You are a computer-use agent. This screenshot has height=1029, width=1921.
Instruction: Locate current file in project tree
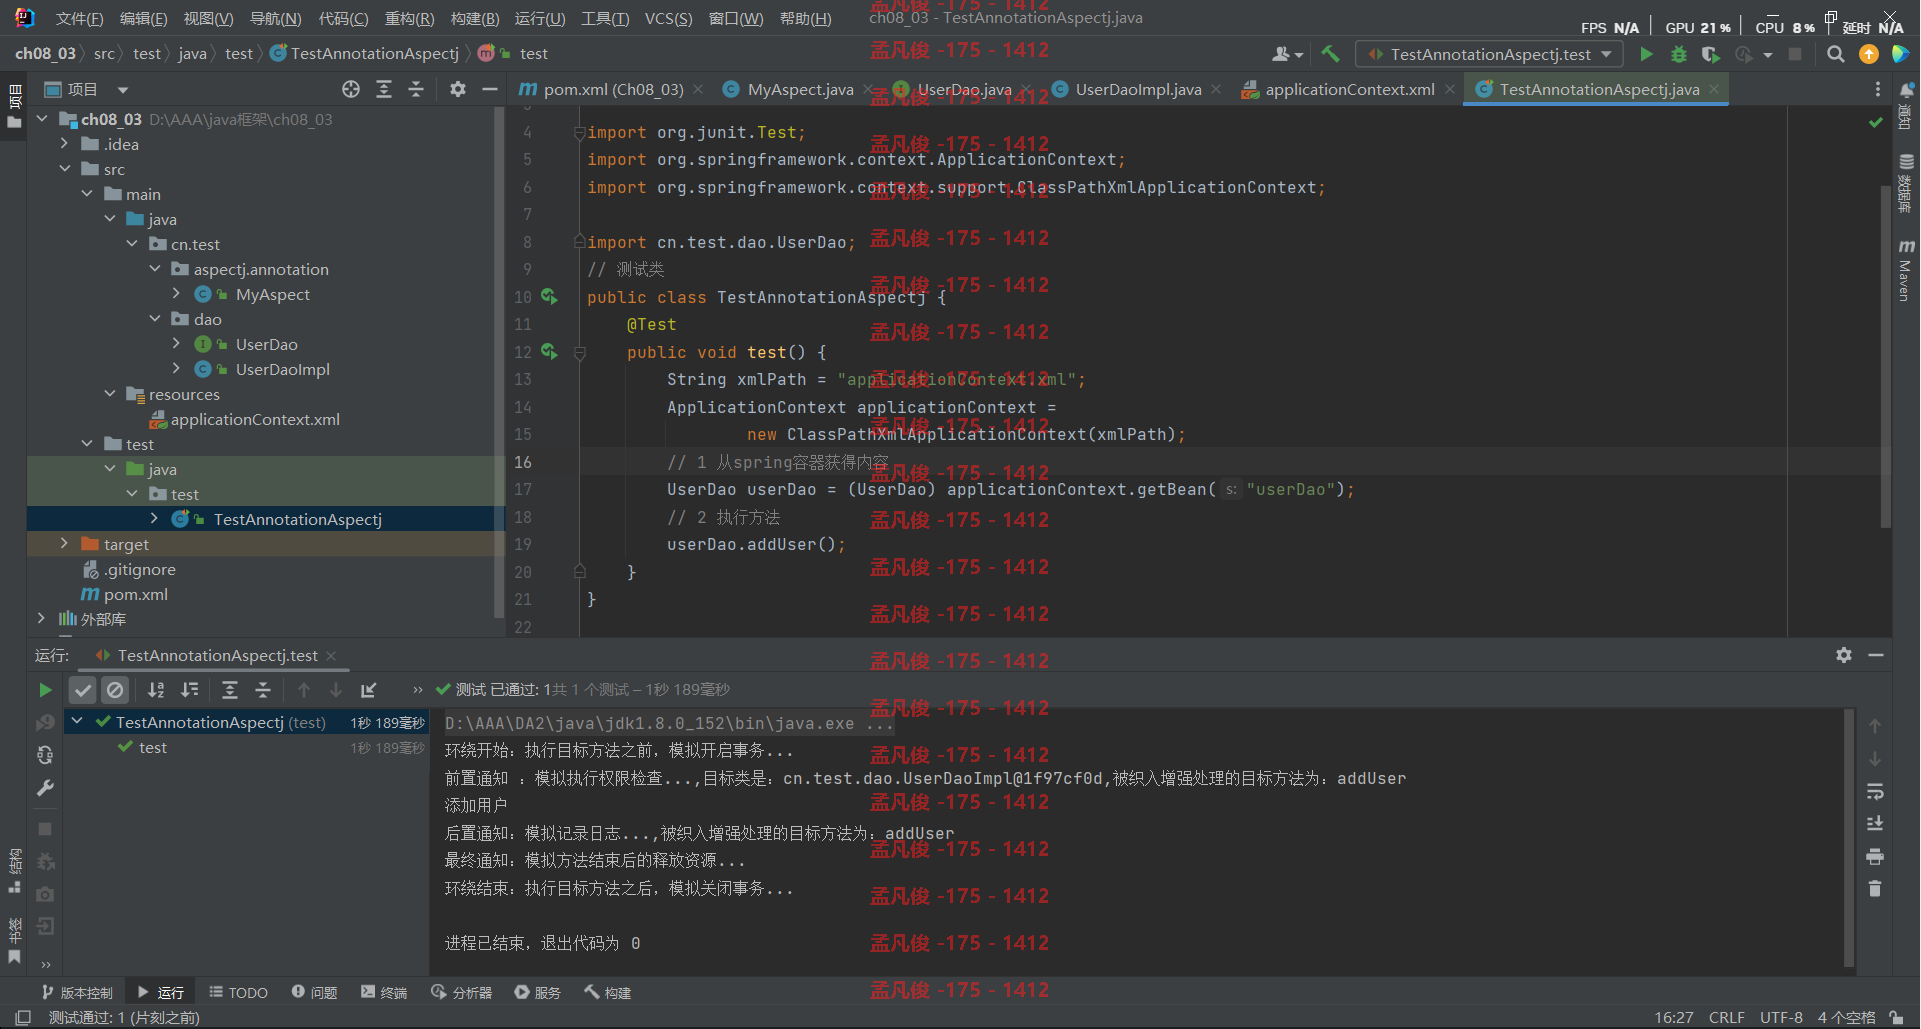click(351, 89)
